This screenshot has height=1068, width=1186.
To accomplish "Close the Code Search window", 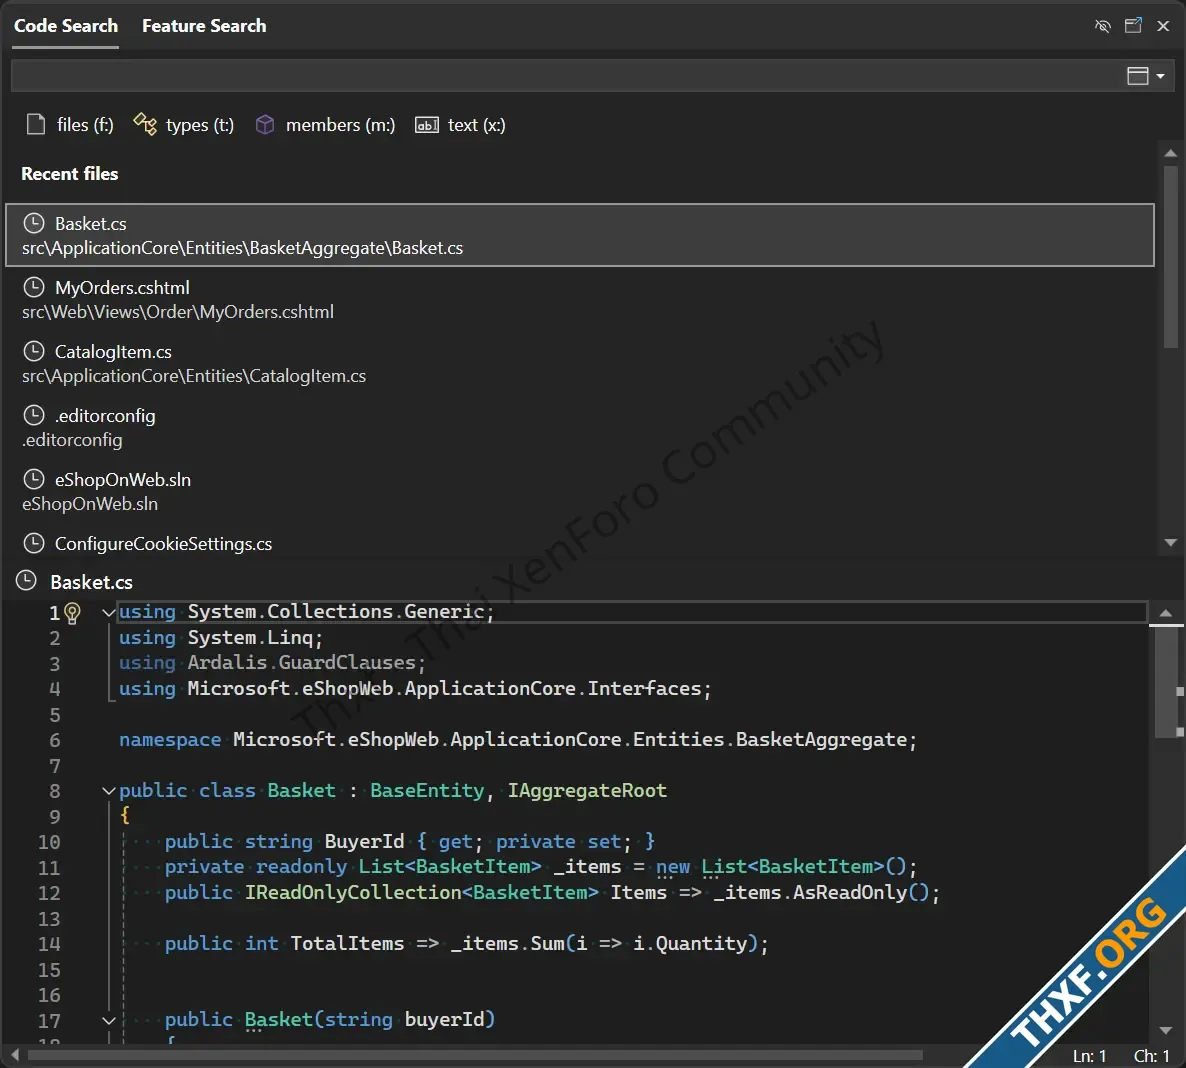I will (1163, 26).
